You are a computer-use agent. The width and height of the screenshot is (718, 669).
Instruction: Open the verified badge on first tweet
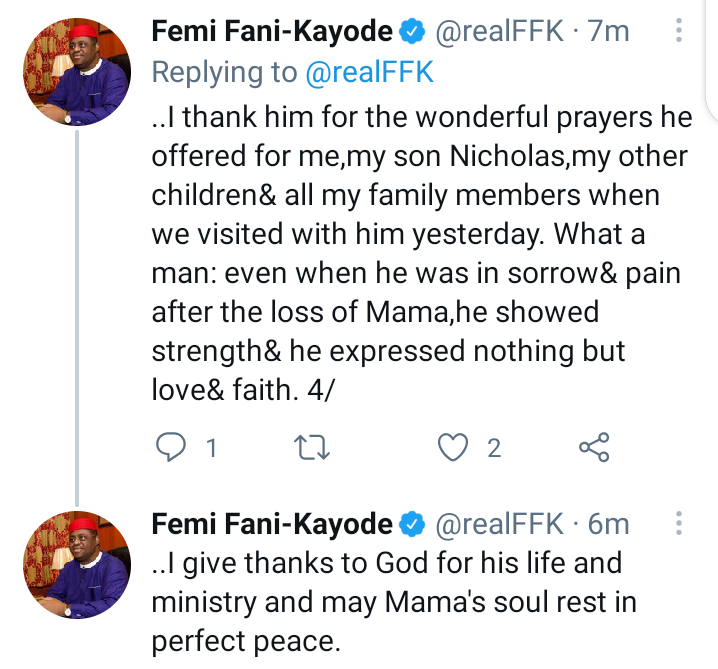(412, 31)
